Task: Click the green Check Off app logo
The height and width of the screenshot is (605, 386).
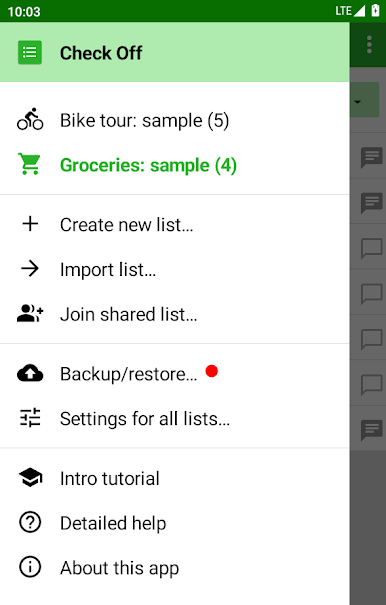Action: [30, 52]
